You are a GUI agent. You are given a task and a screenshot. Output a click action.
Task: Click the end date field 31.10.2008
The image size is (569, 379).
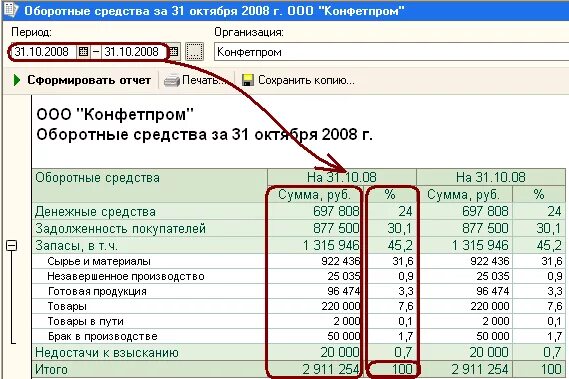coord(132,52)
